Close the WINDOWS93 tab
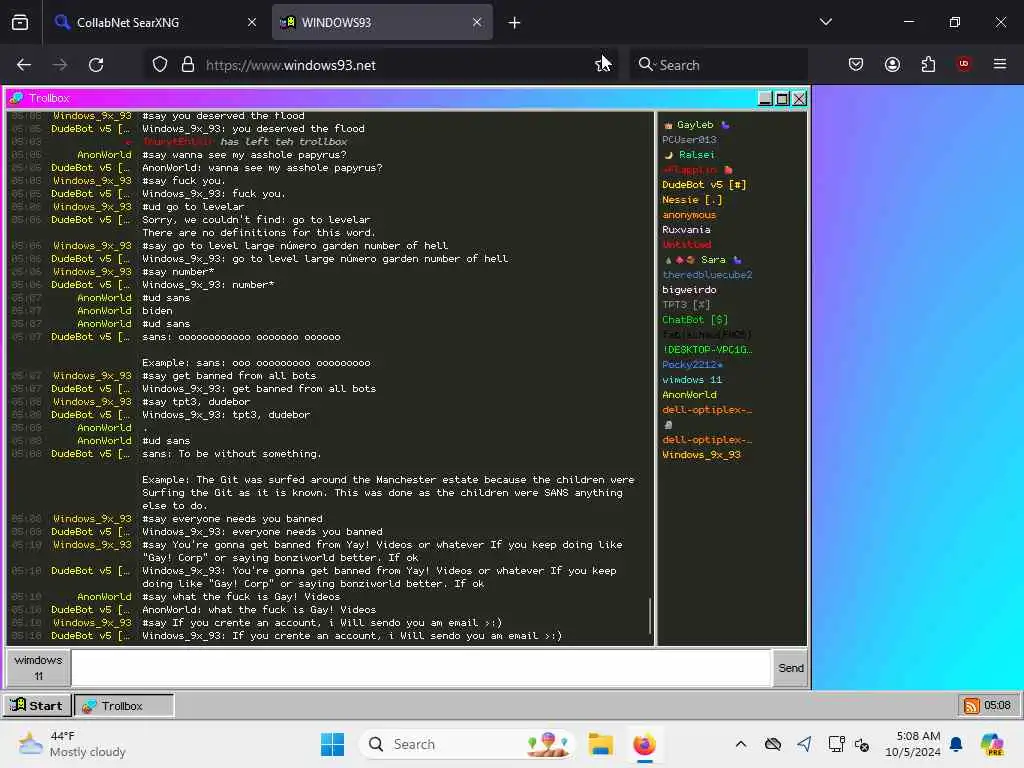Screen dimensions: 1024x768 pos(477,22)
